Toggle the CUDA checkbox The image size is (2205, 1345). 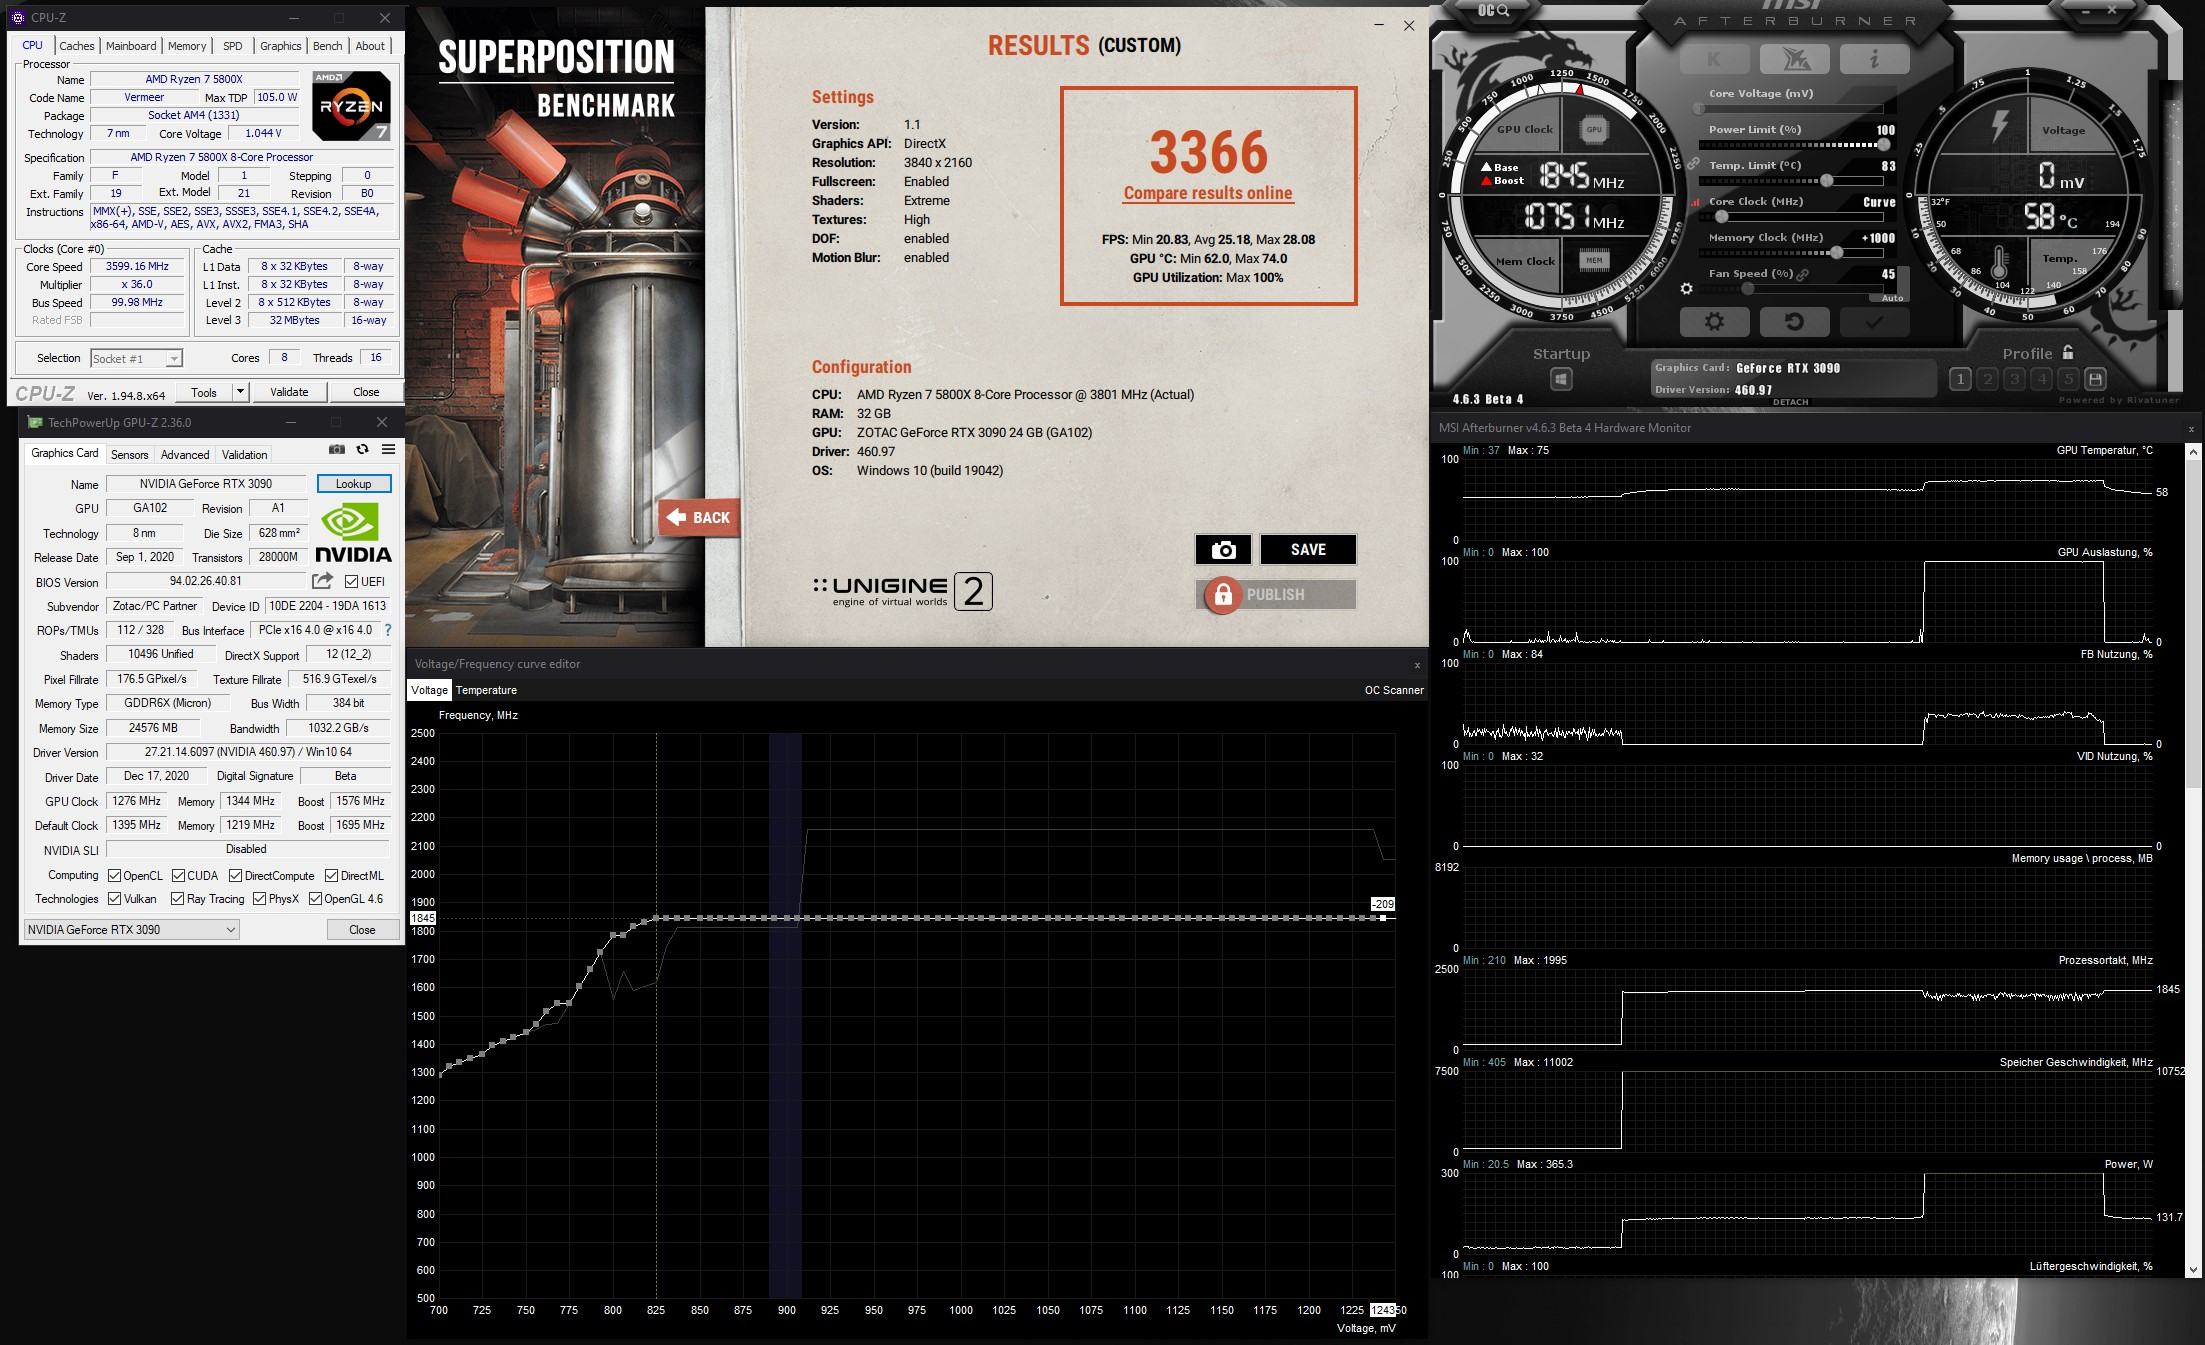coord(178,876)
